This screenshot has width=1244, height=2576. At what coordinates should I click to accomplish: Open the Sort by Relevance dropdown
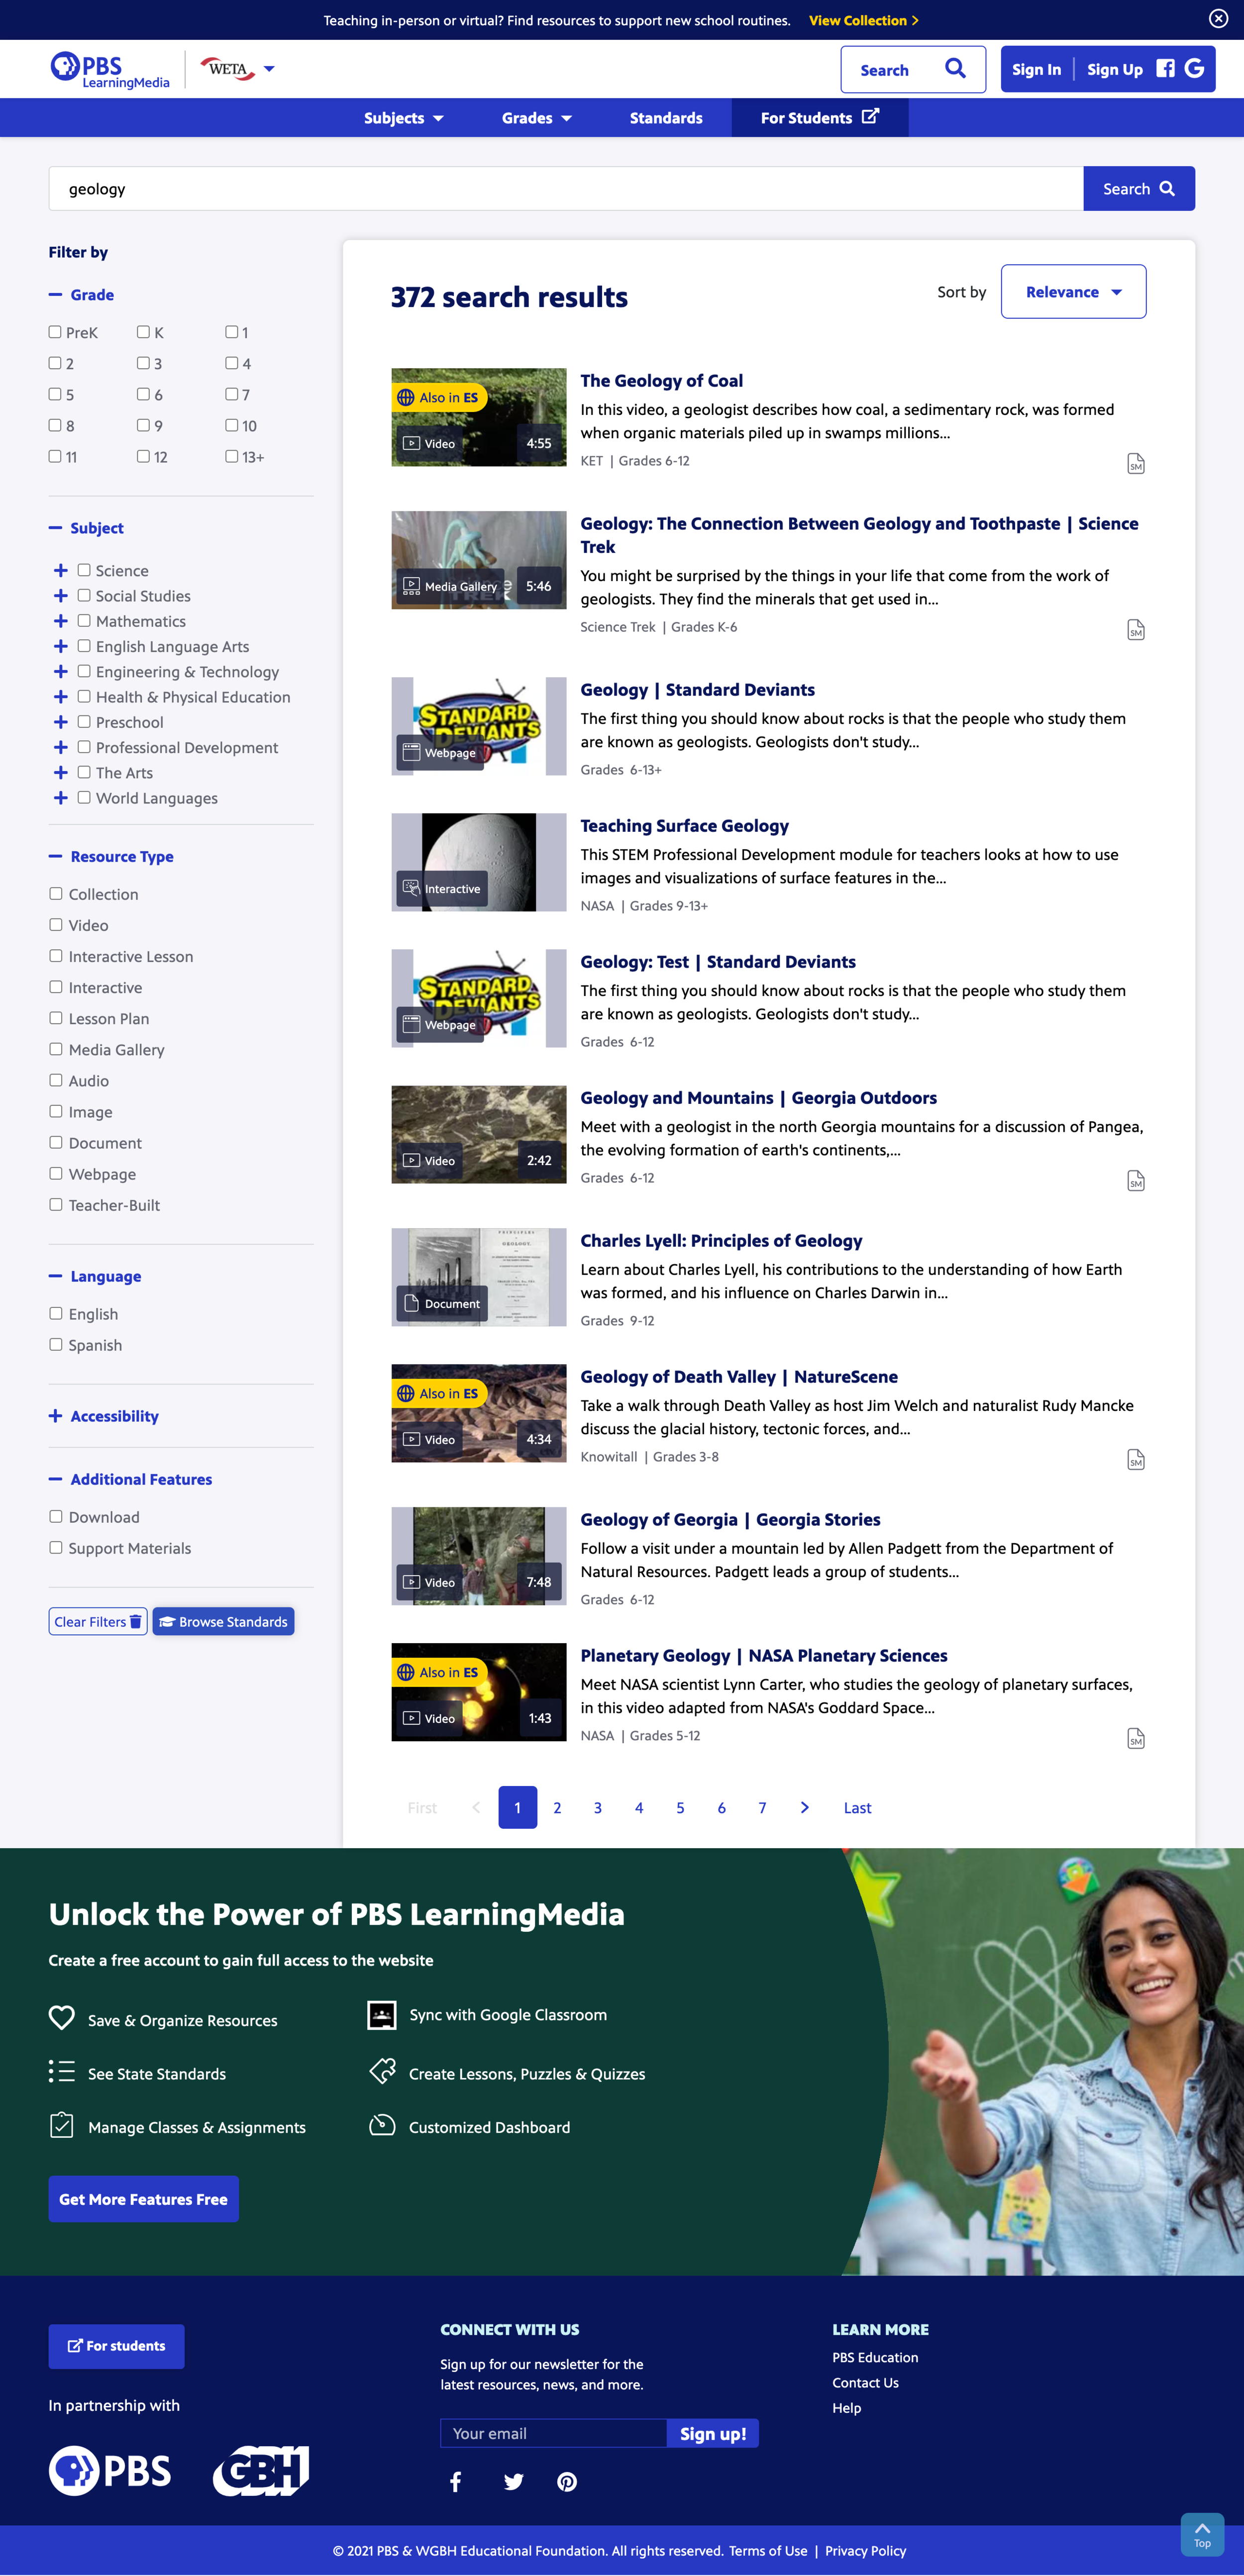[1073, 292]
